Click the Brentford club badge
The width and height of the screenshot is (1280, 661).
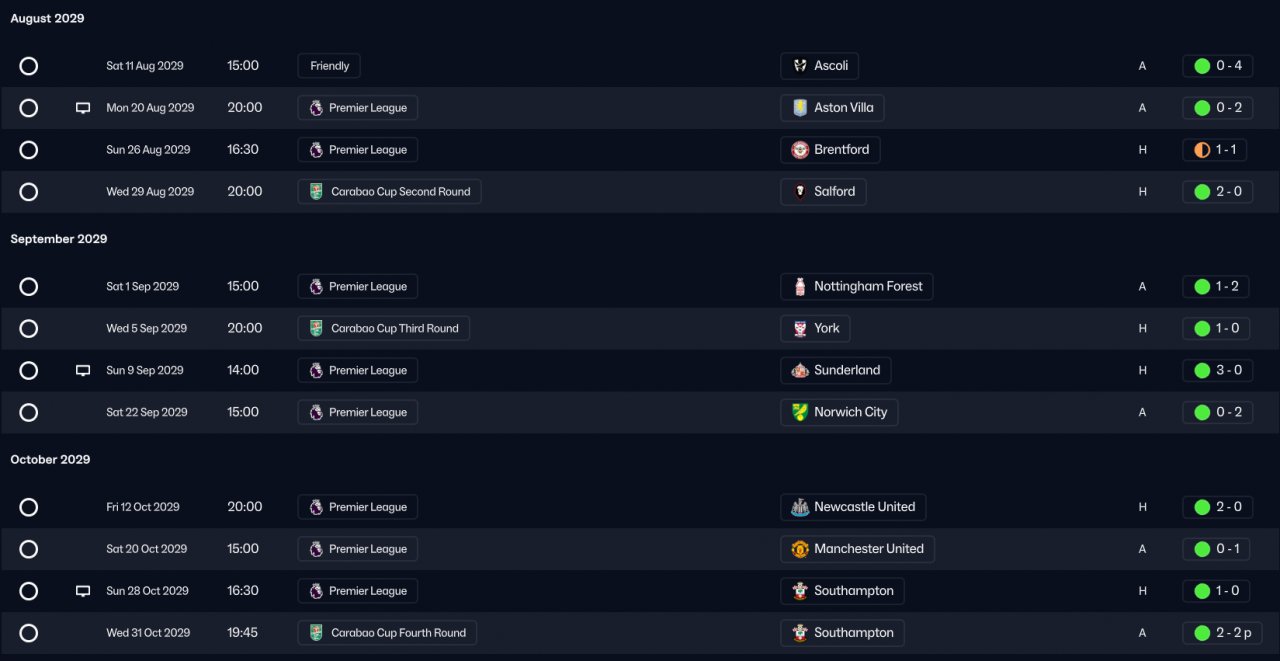[x=800, y=150]
